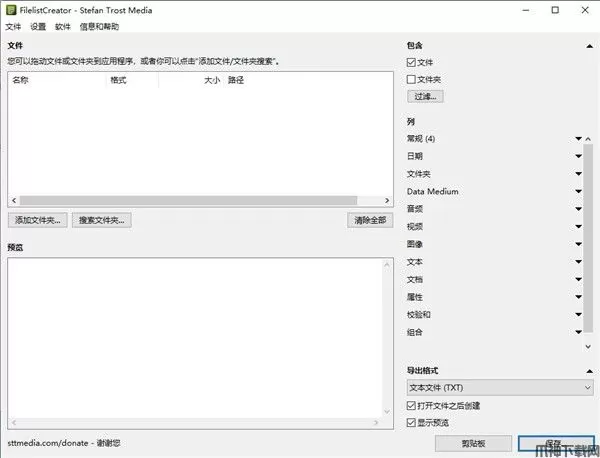Image resolution: width=600 pixels, height=458 pixels.
Task: Click file list scroll right arrow
Action: [x=387, y=200]
